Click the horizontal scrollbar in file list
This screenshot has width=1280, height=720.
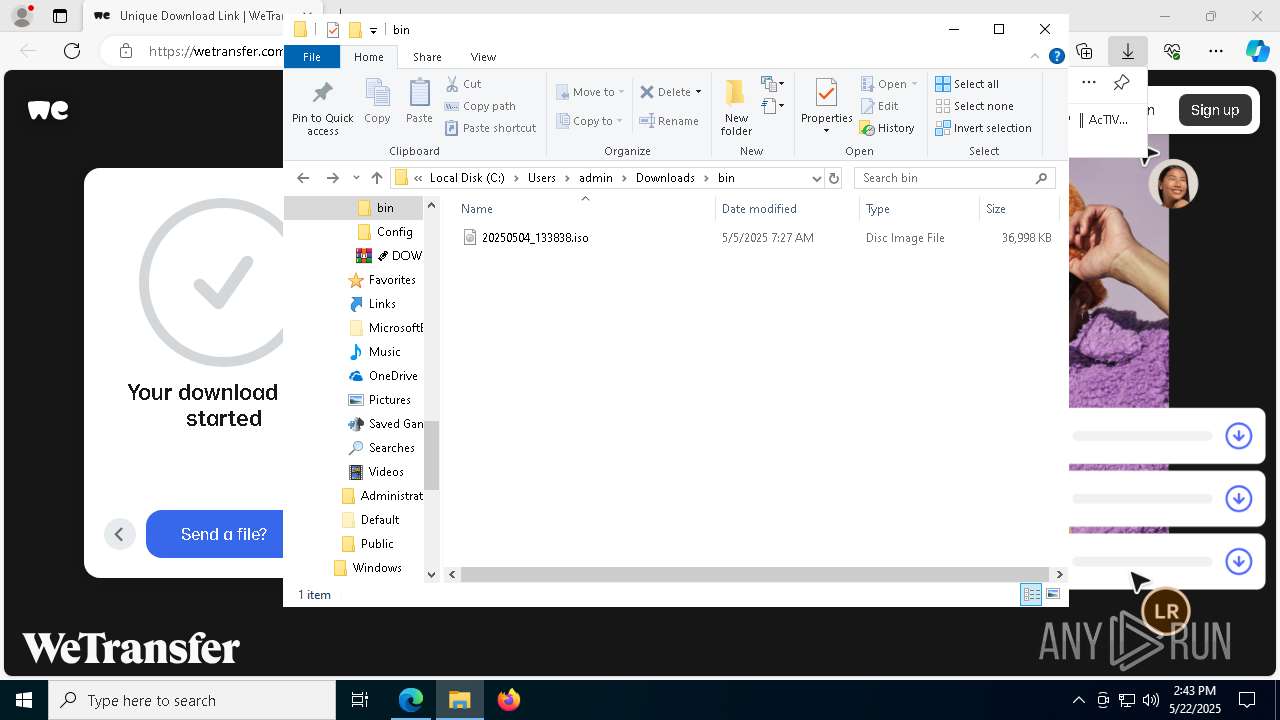pyautogui.click(x=755, y=574)
